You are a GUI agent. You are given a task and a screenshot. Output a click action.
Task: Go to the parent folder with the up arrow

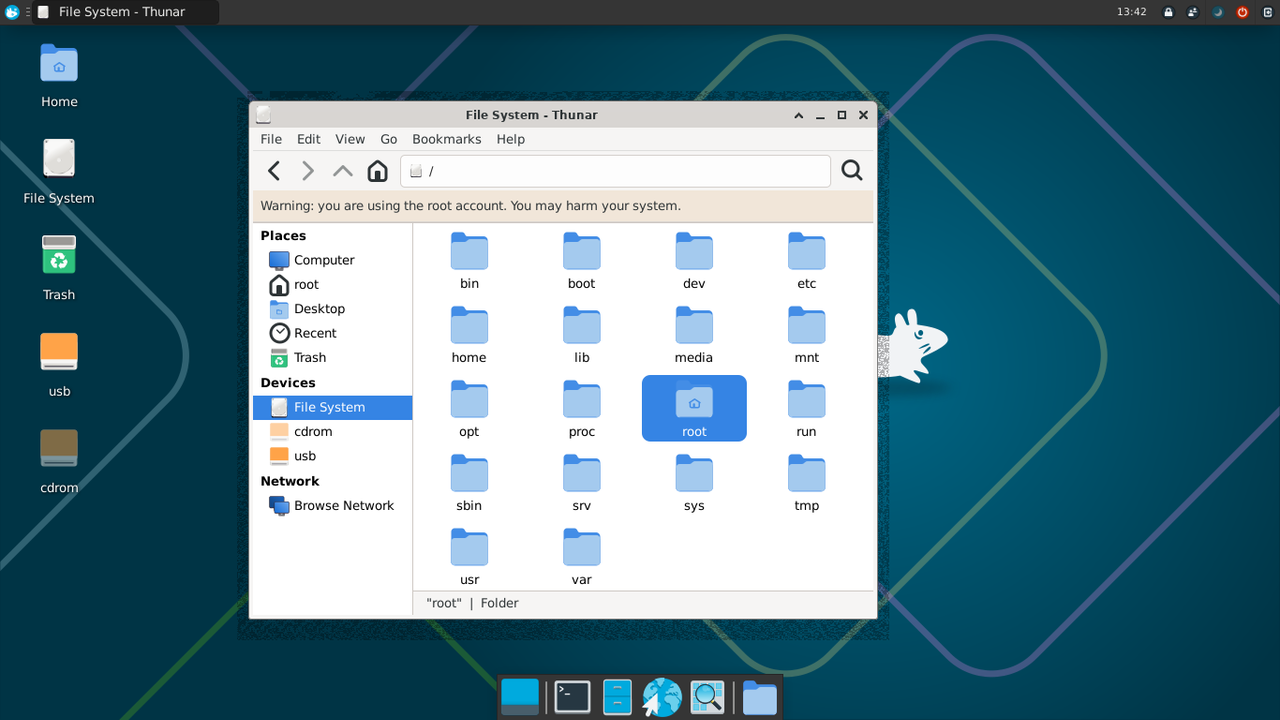(343, 171)
